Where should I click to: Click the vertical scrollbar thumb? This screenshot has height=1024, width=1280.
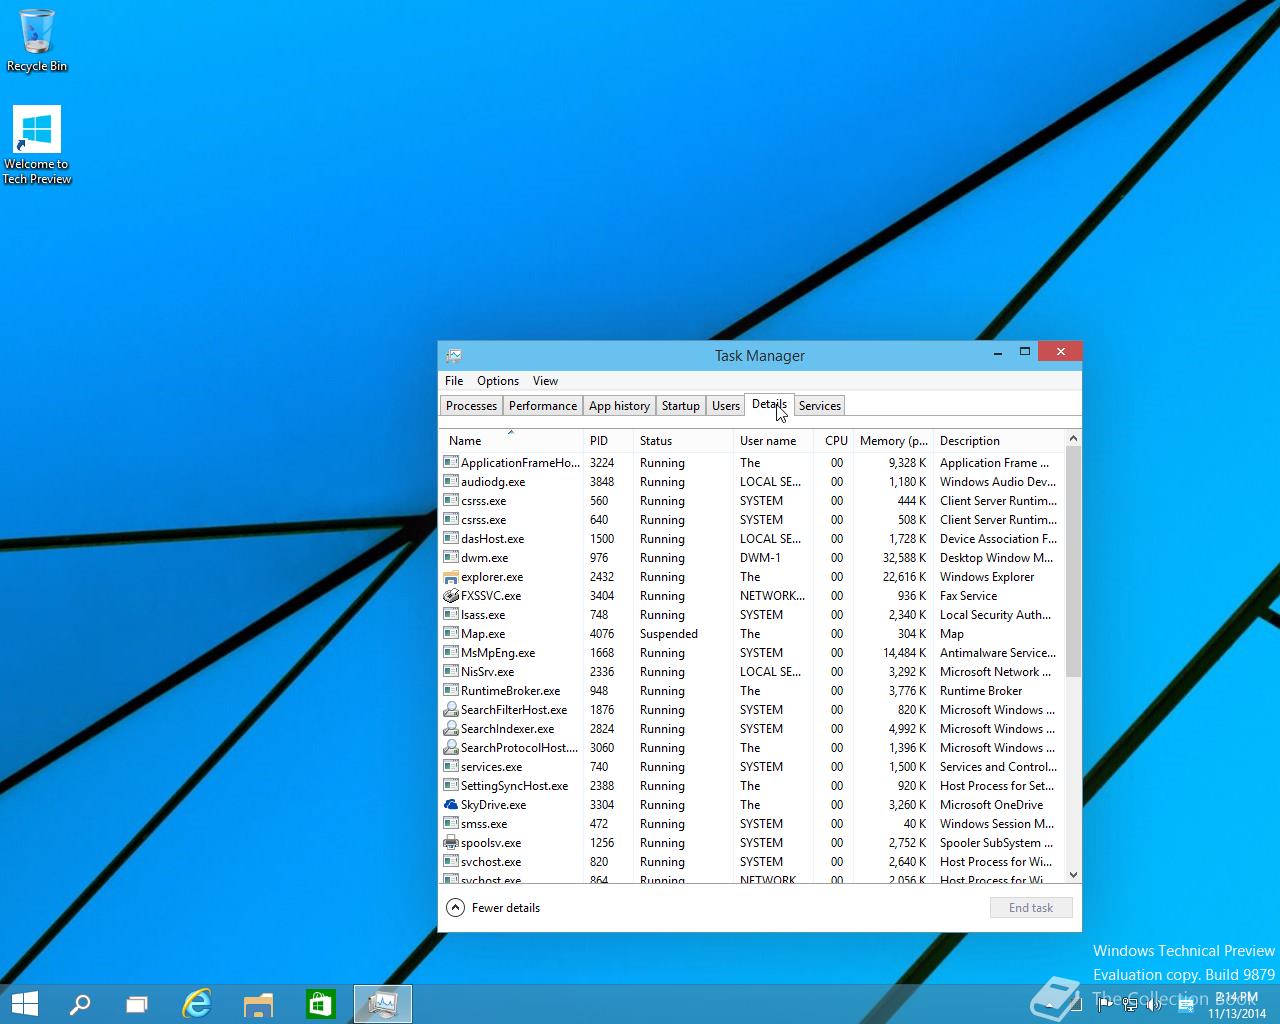coord(1073,562)
